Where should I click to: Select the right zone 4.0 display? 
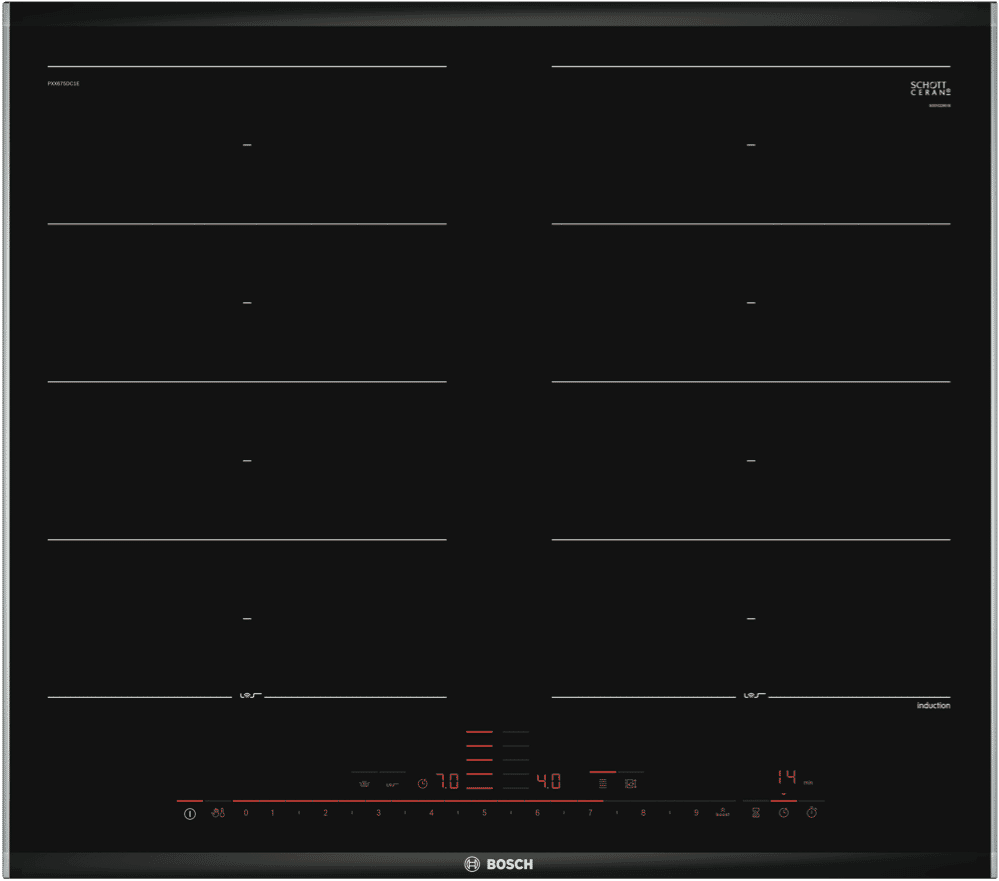coord(549,782)
